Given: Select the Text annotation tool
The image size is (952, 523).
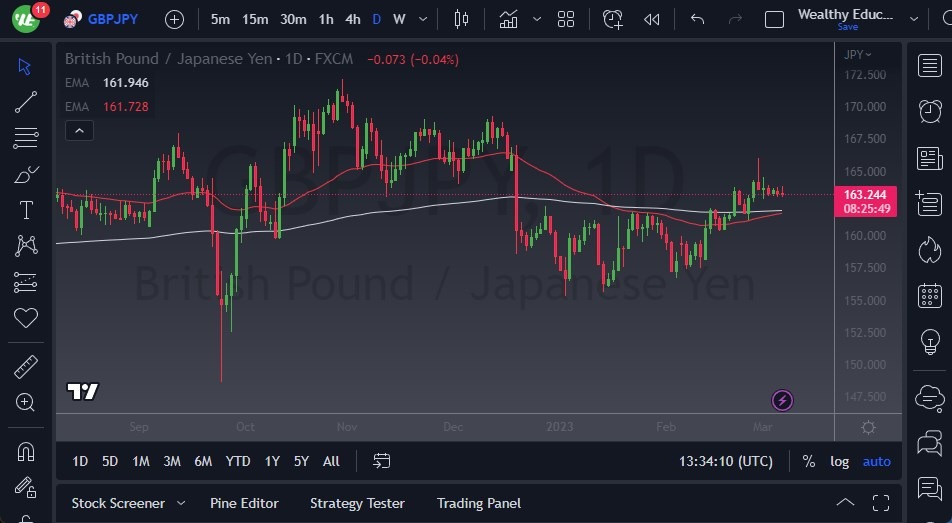Looking at the screenshot, I should pyautogui.click(x=26, y=210).
